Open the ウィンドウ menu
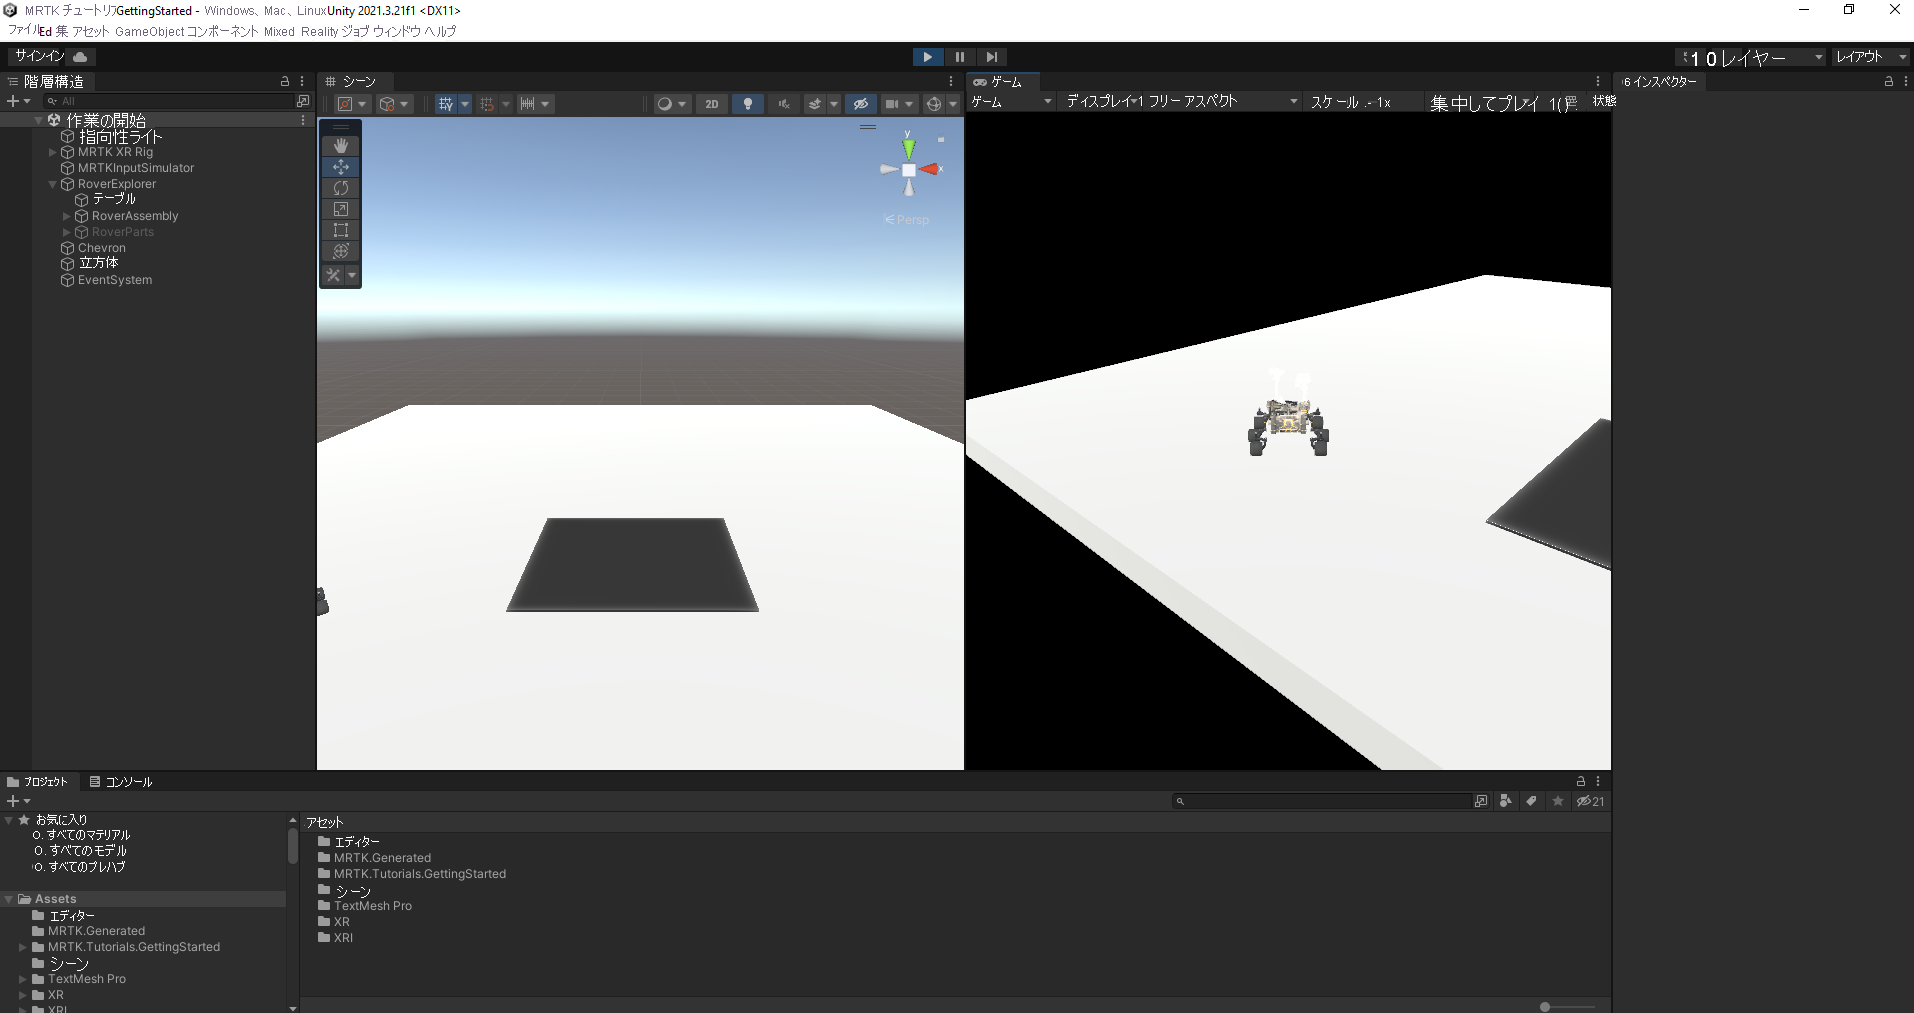This screenshot has height=1013, width=1914. pos(396,31)
